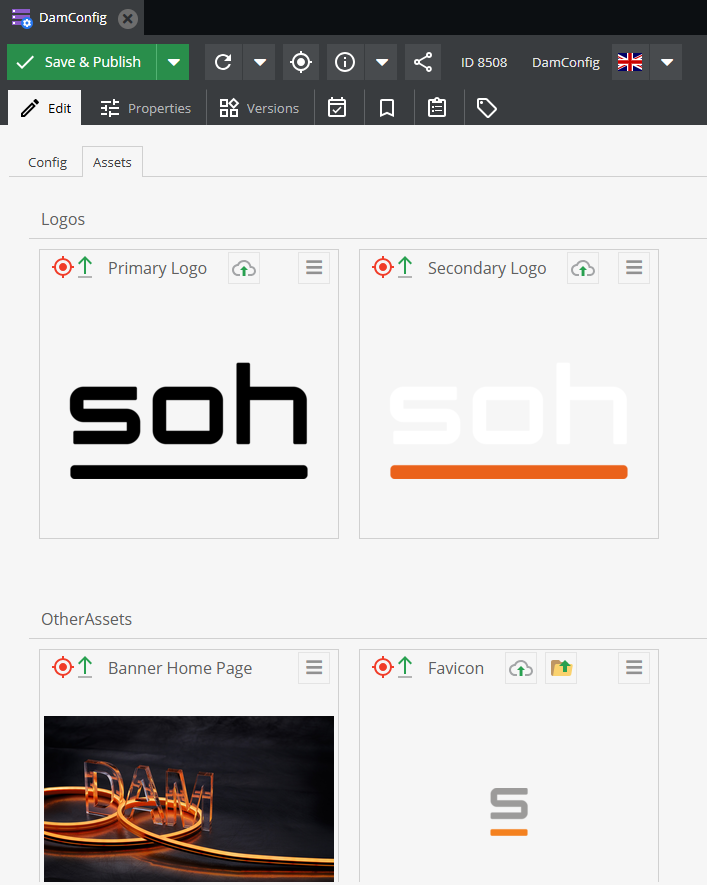This screenshot has height=885, width=707.
Task: Click the reload refresh icon
Action: pos(223,62)
